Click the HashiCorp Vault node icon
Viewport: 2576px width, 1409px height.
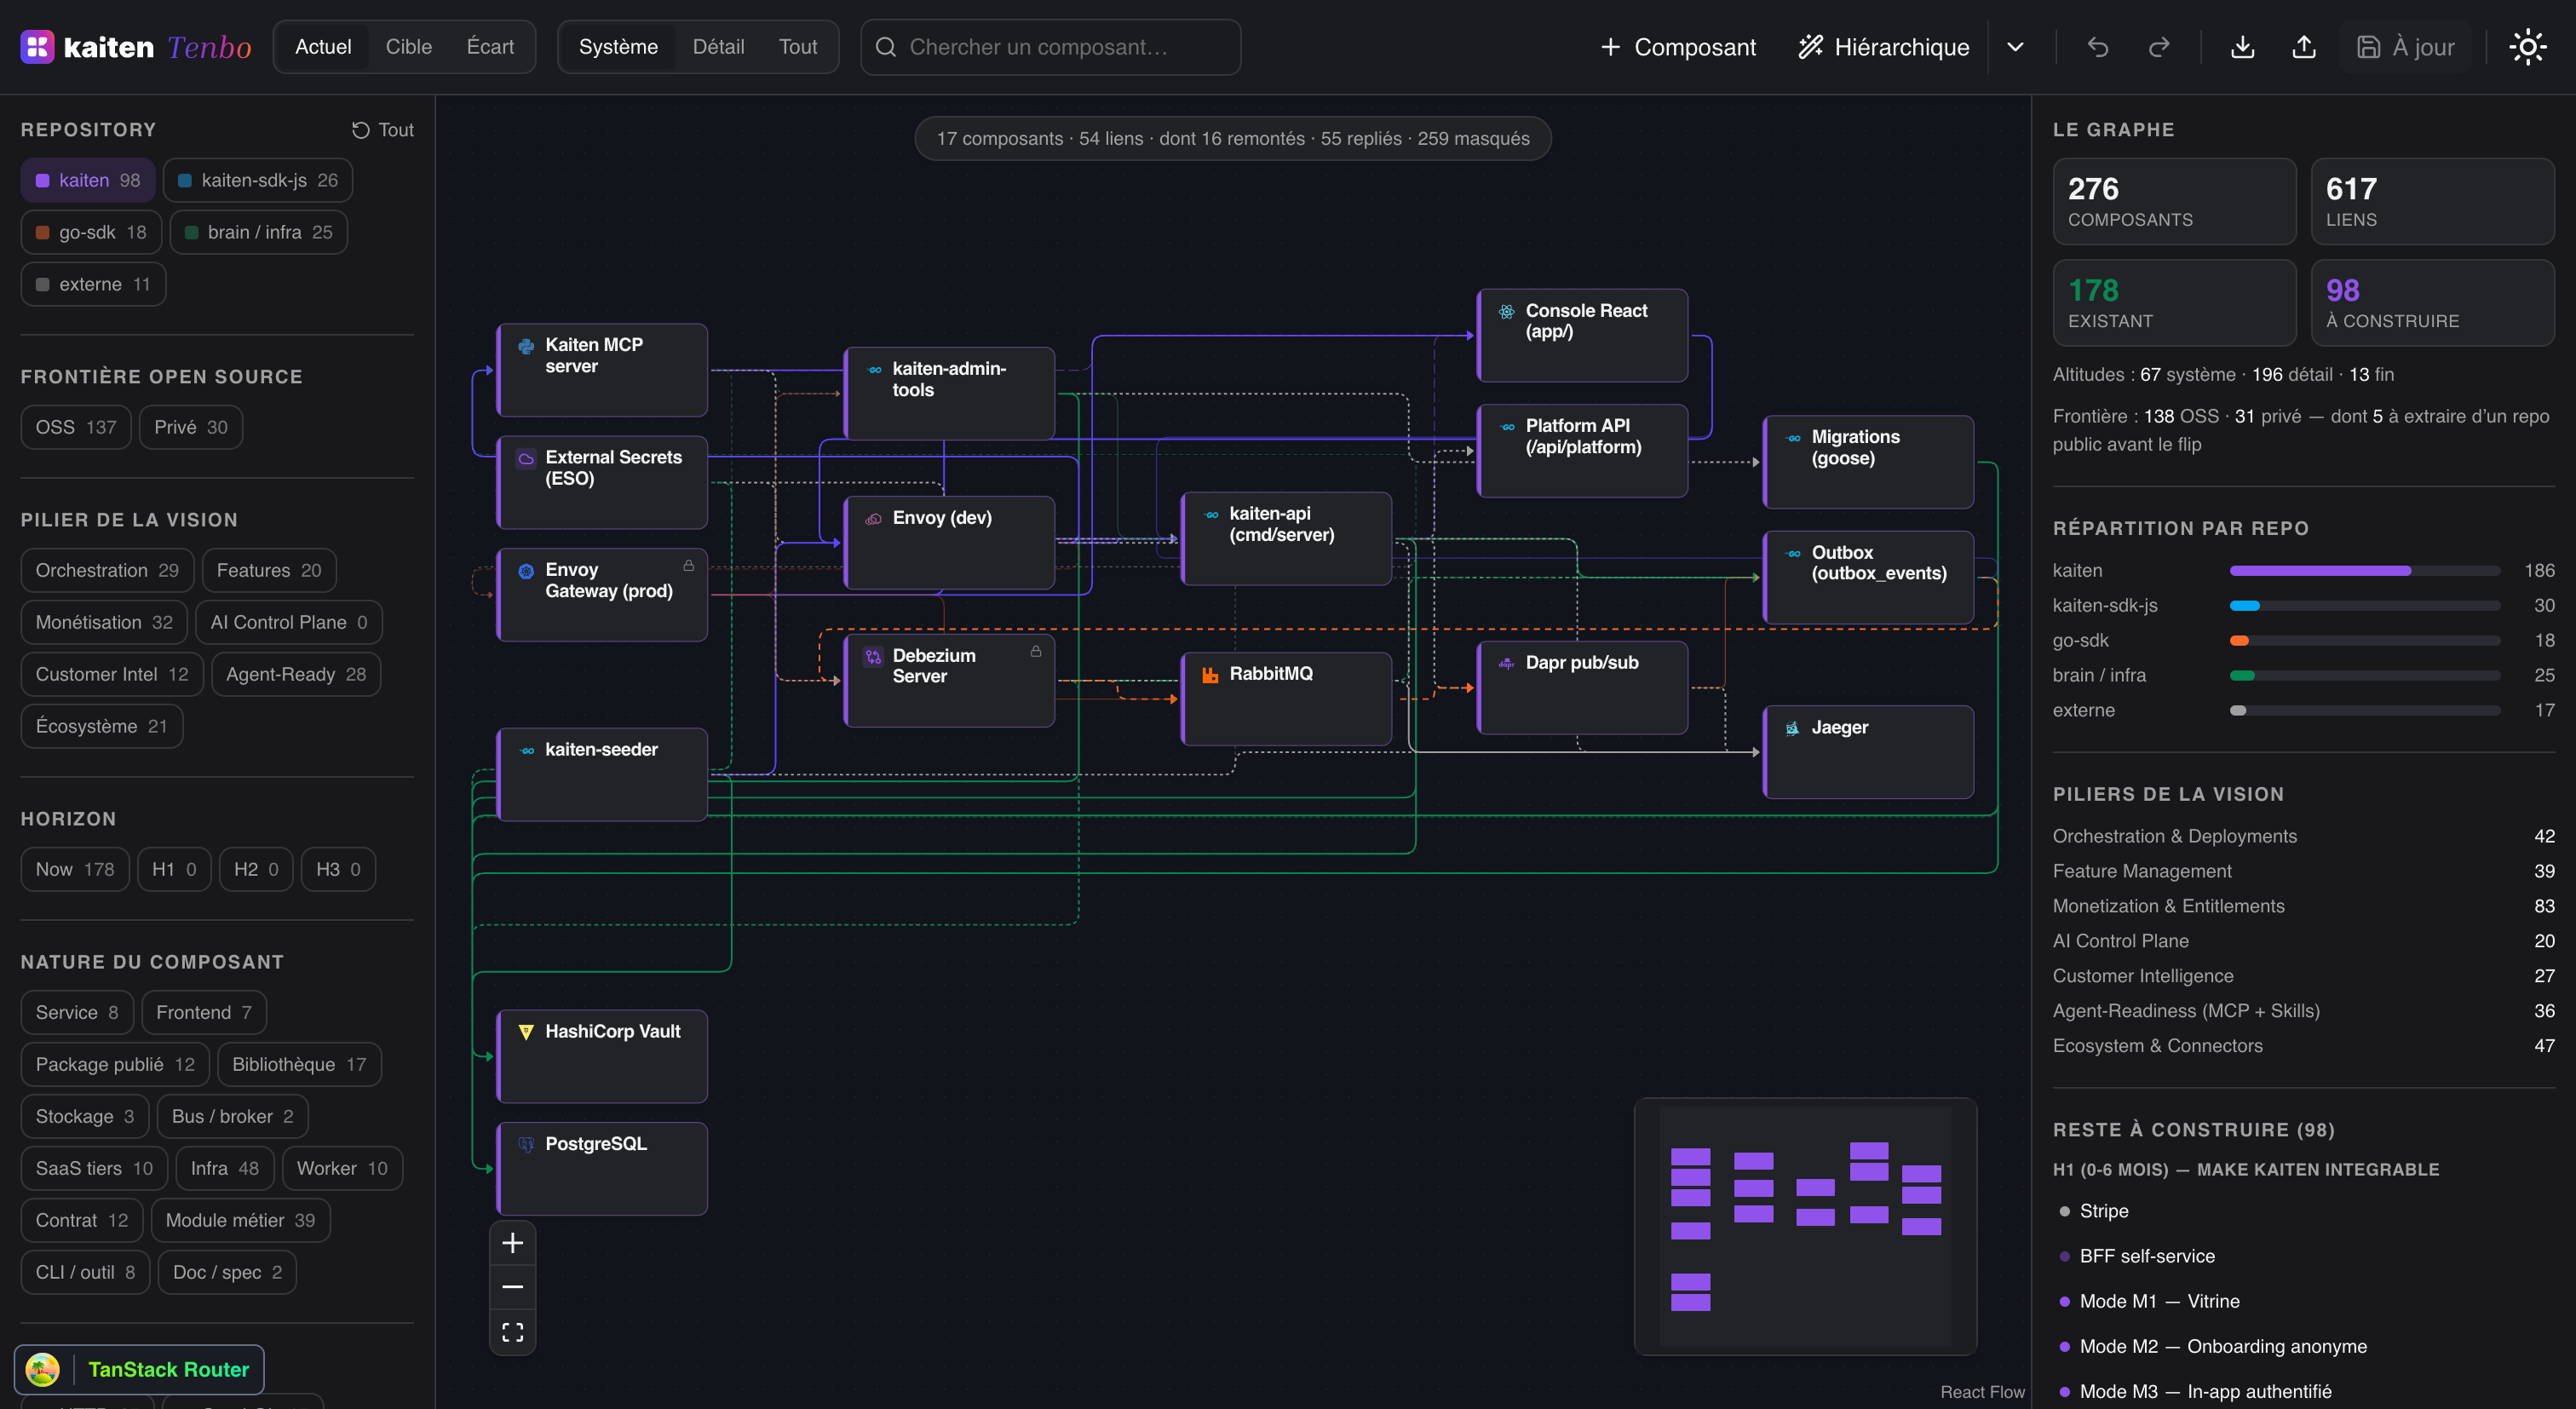tap(526, 1032)
